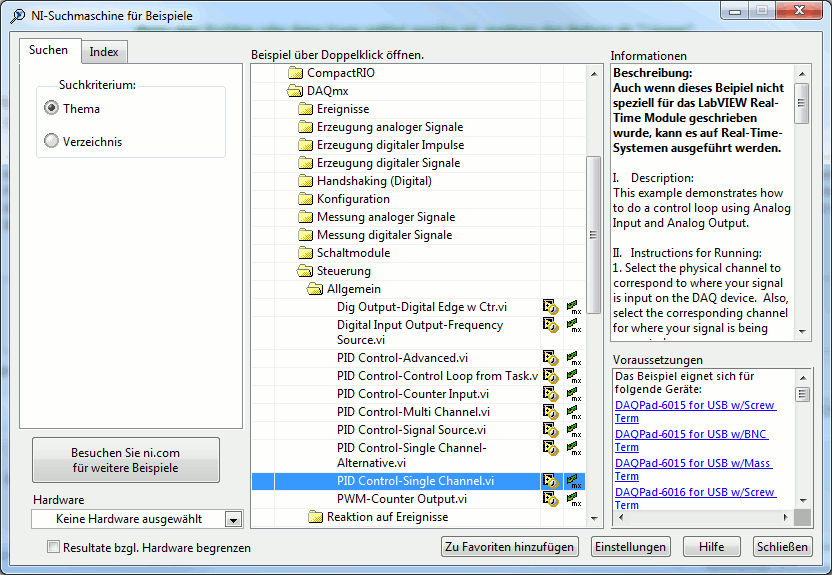Image resolution: width=832 pixels, height=575 pixels.
Task: Click the Voraussetzungen vertical scrollbar thumb
Action: (x=803, y=395)
